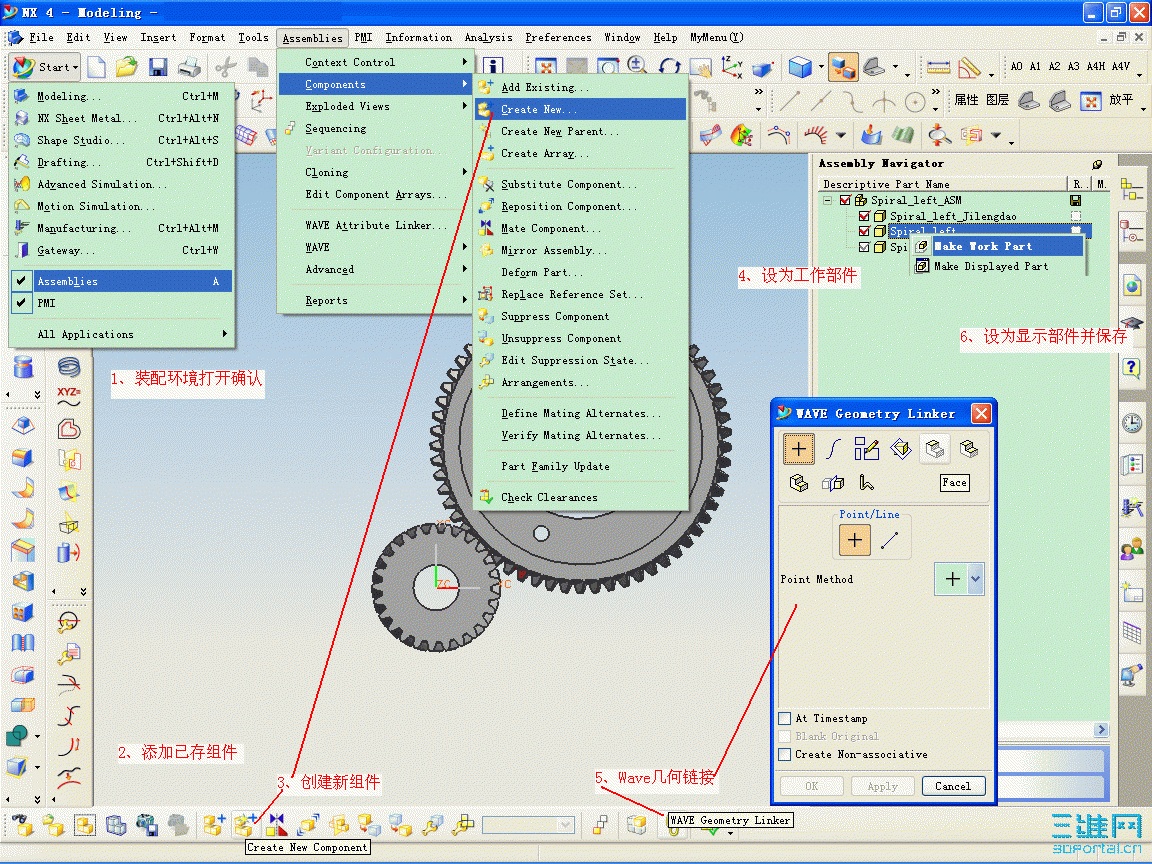1152x864 pixels.
Task: Open the Assemblies menu
Action: pyautogui.click(x=312, y=38)
